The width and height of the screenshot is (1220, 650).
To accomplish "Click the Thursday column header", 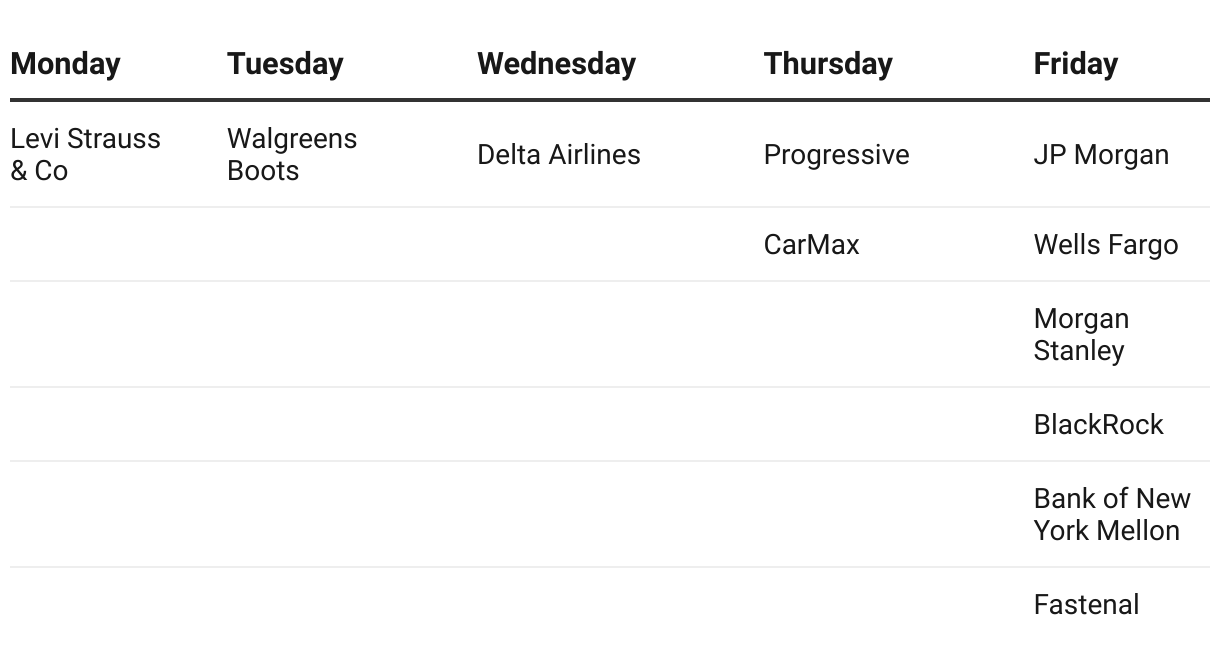I will (828, 64).
